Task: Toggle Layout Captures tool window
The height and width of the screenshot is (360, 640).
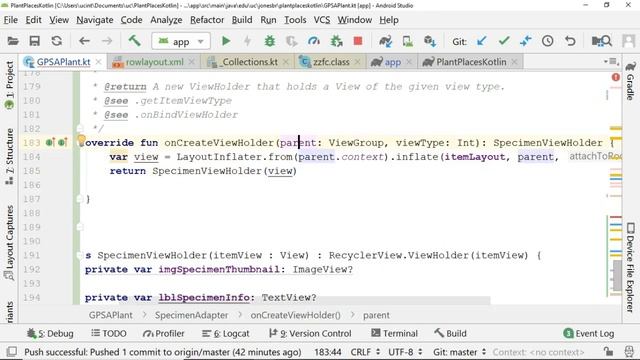Action: coord(9,242)
